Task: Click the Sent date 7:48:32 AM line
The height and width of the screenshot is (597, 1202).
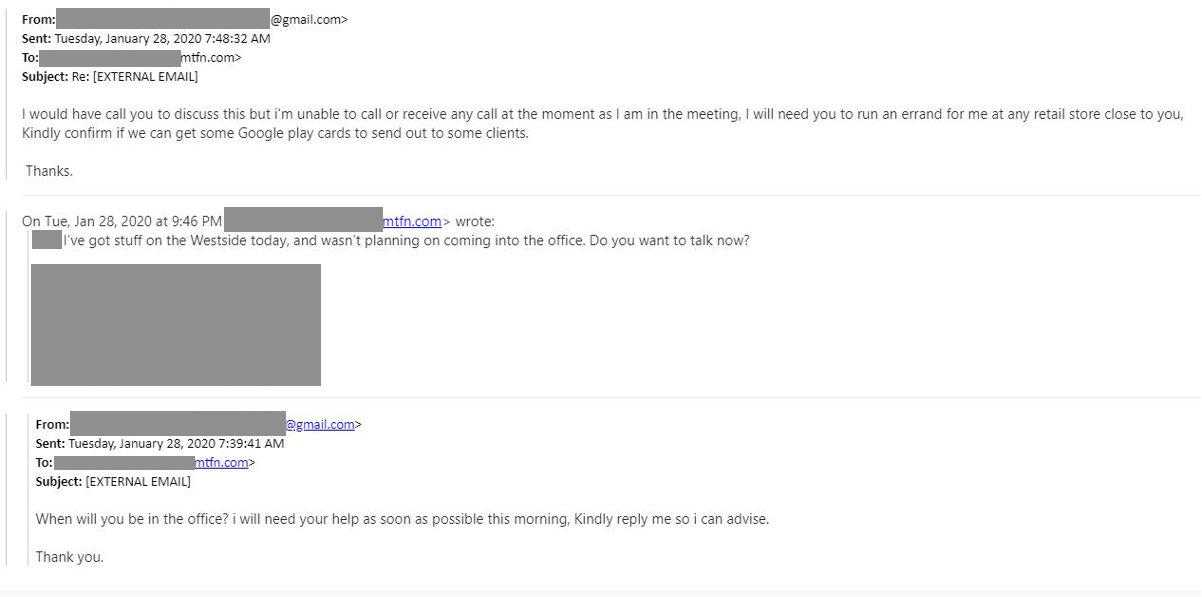Action: click(146, 38)
